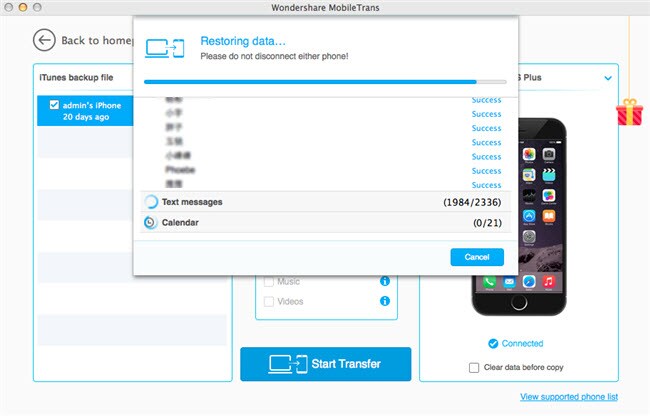Click the iTunes backup file heading
The image size is (650, 416).
pyautogui.click(x=76, y=77)
